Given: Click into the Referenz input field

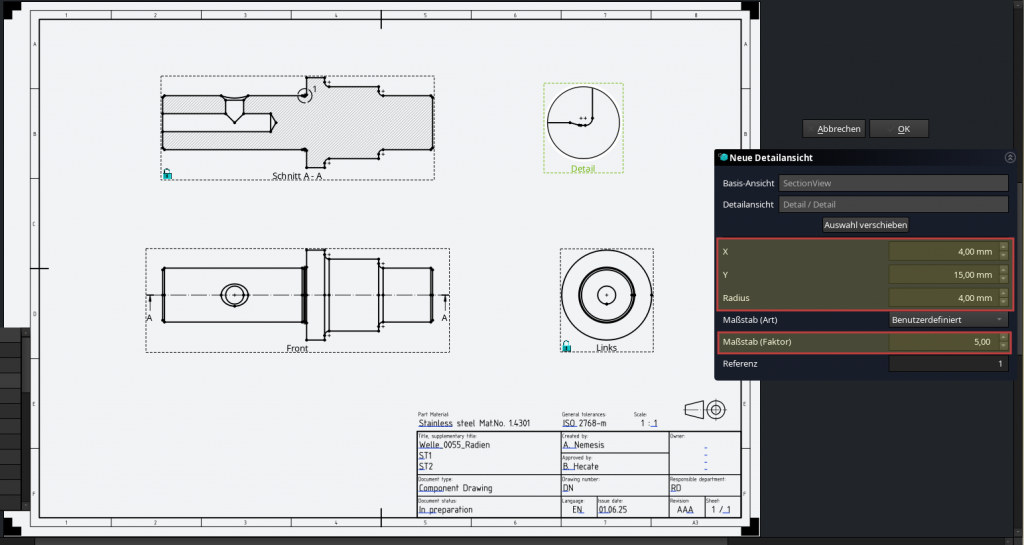Looking at the screenshot, I should point(948,364).
